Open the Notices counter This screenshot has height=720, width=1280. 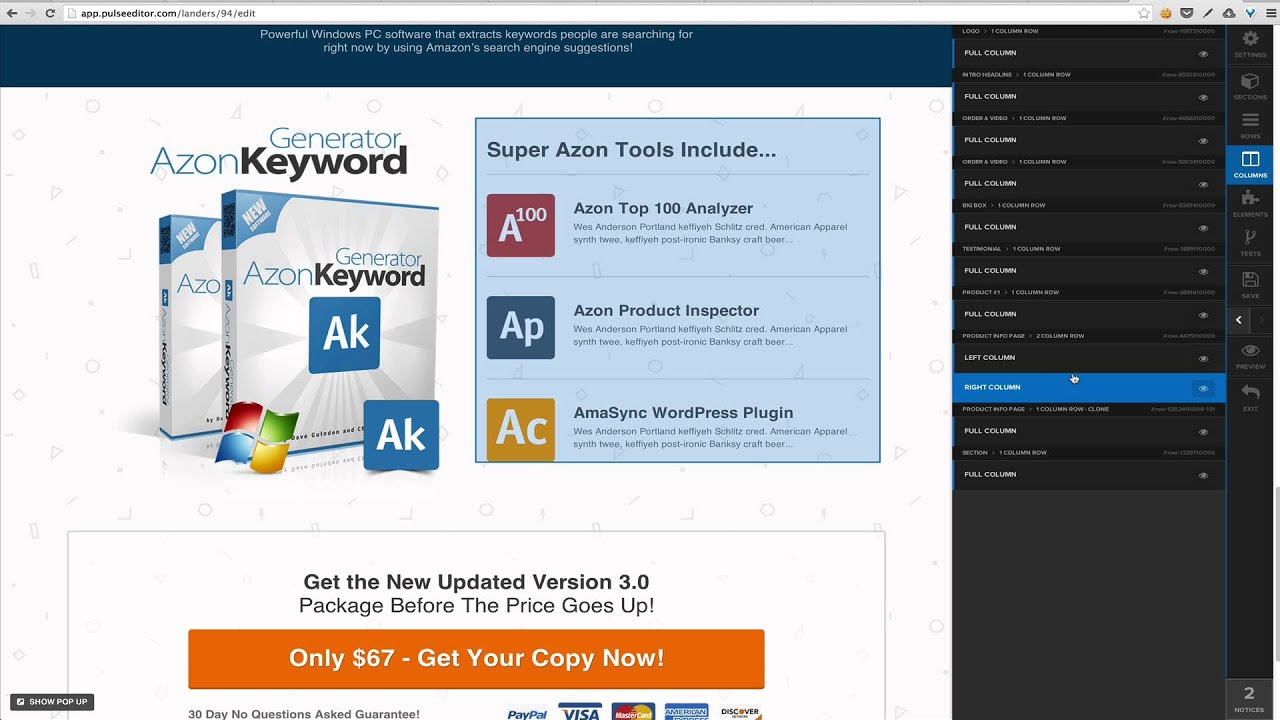point(1249,699)
